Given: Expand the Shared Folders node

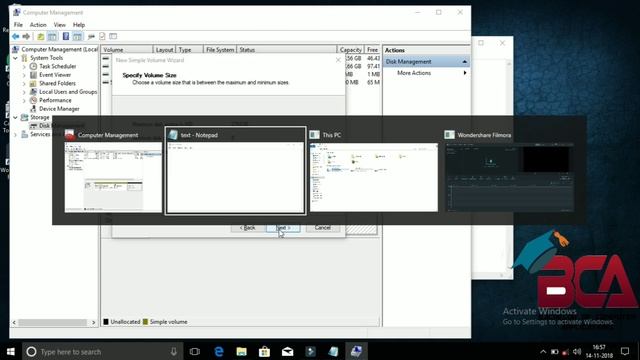Looking at the screenshot, I should (x=24, y=84).
